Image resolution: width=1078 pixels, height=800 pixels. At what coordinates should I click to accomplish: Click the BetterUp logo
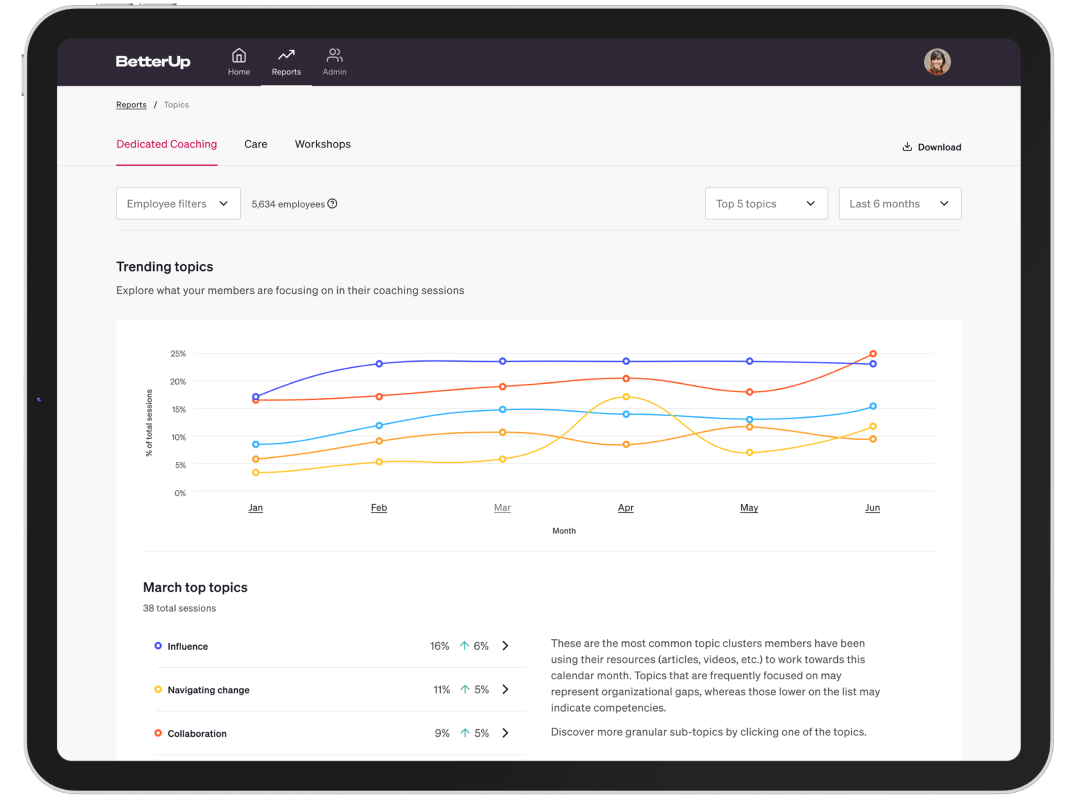(x=153, y=62)
